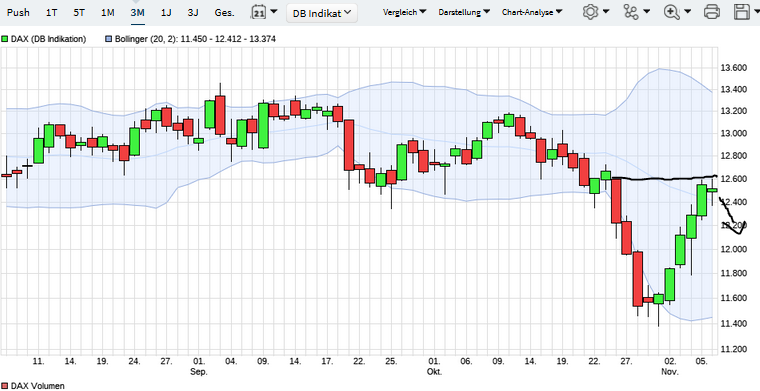The width and height of the screenshot is (760, 391).
Task: Expand the zoom dropdown arrow
Action: (687, 12)
